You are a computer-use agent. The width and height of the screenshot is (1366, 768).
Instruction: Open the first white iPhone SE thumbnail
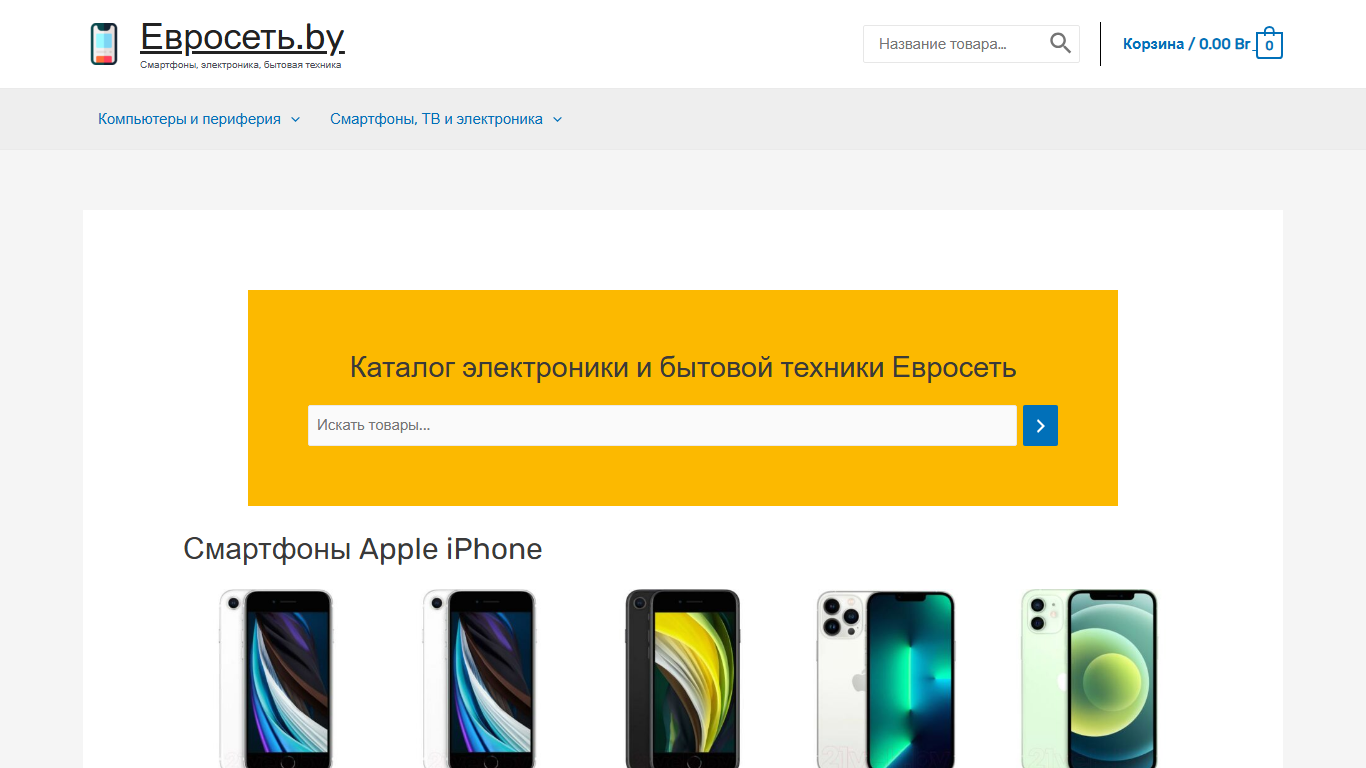coord(275,678)
